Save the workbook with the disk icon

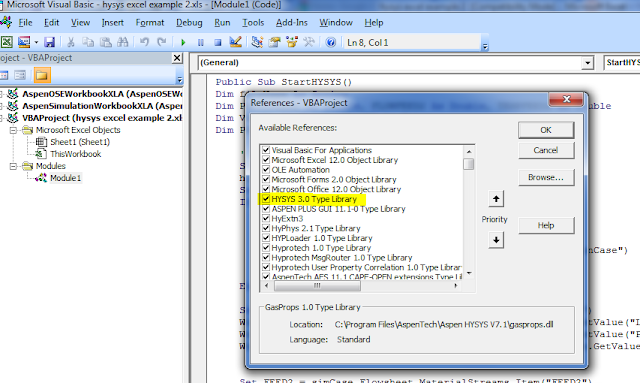point(49,42)
